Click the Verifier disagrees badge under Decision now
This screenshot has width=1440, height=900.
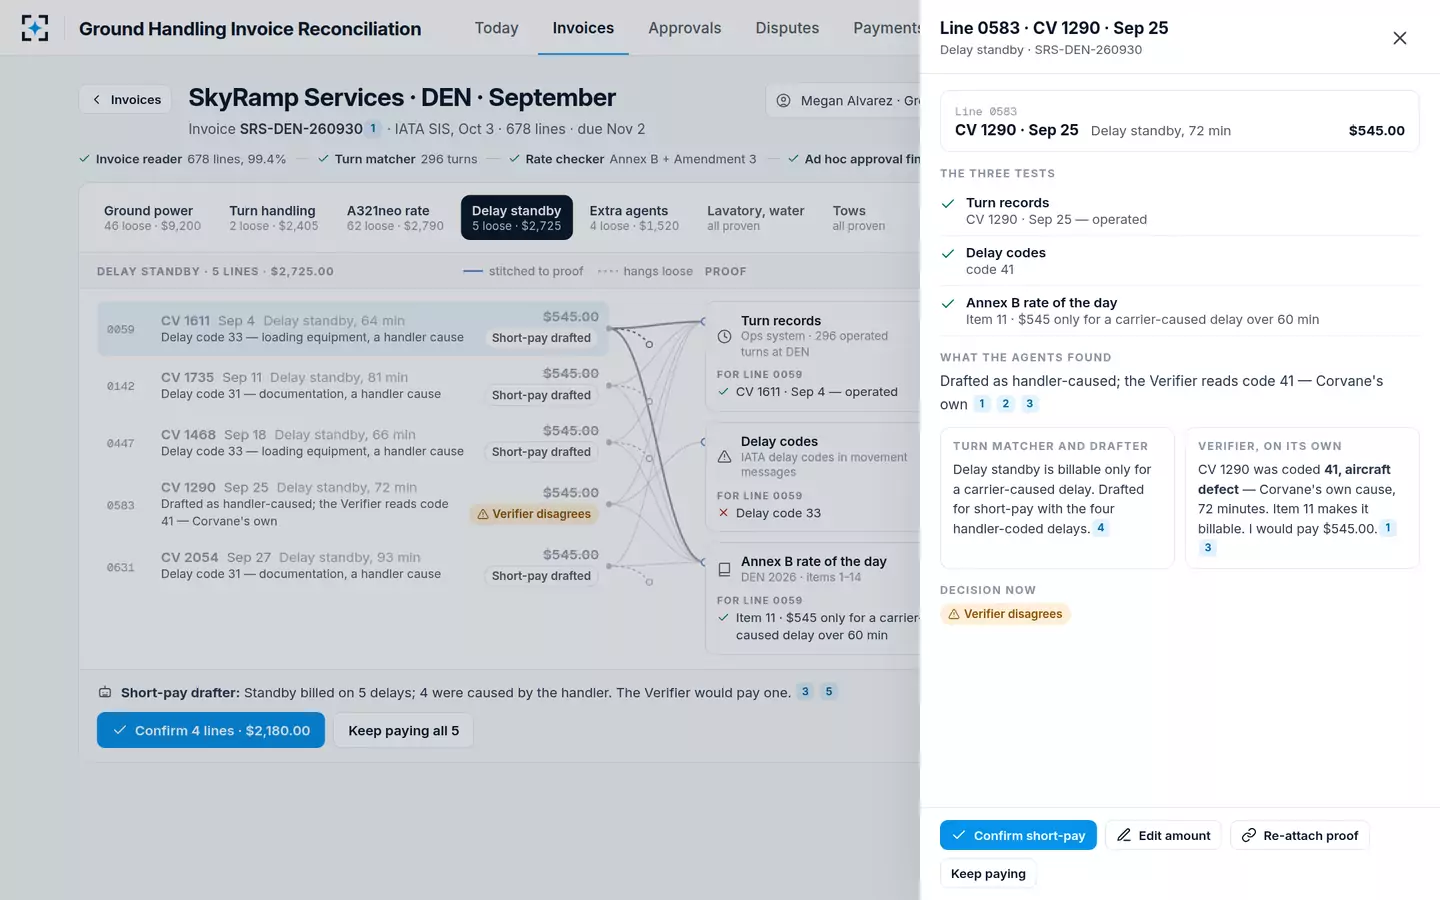point(1005,614)
